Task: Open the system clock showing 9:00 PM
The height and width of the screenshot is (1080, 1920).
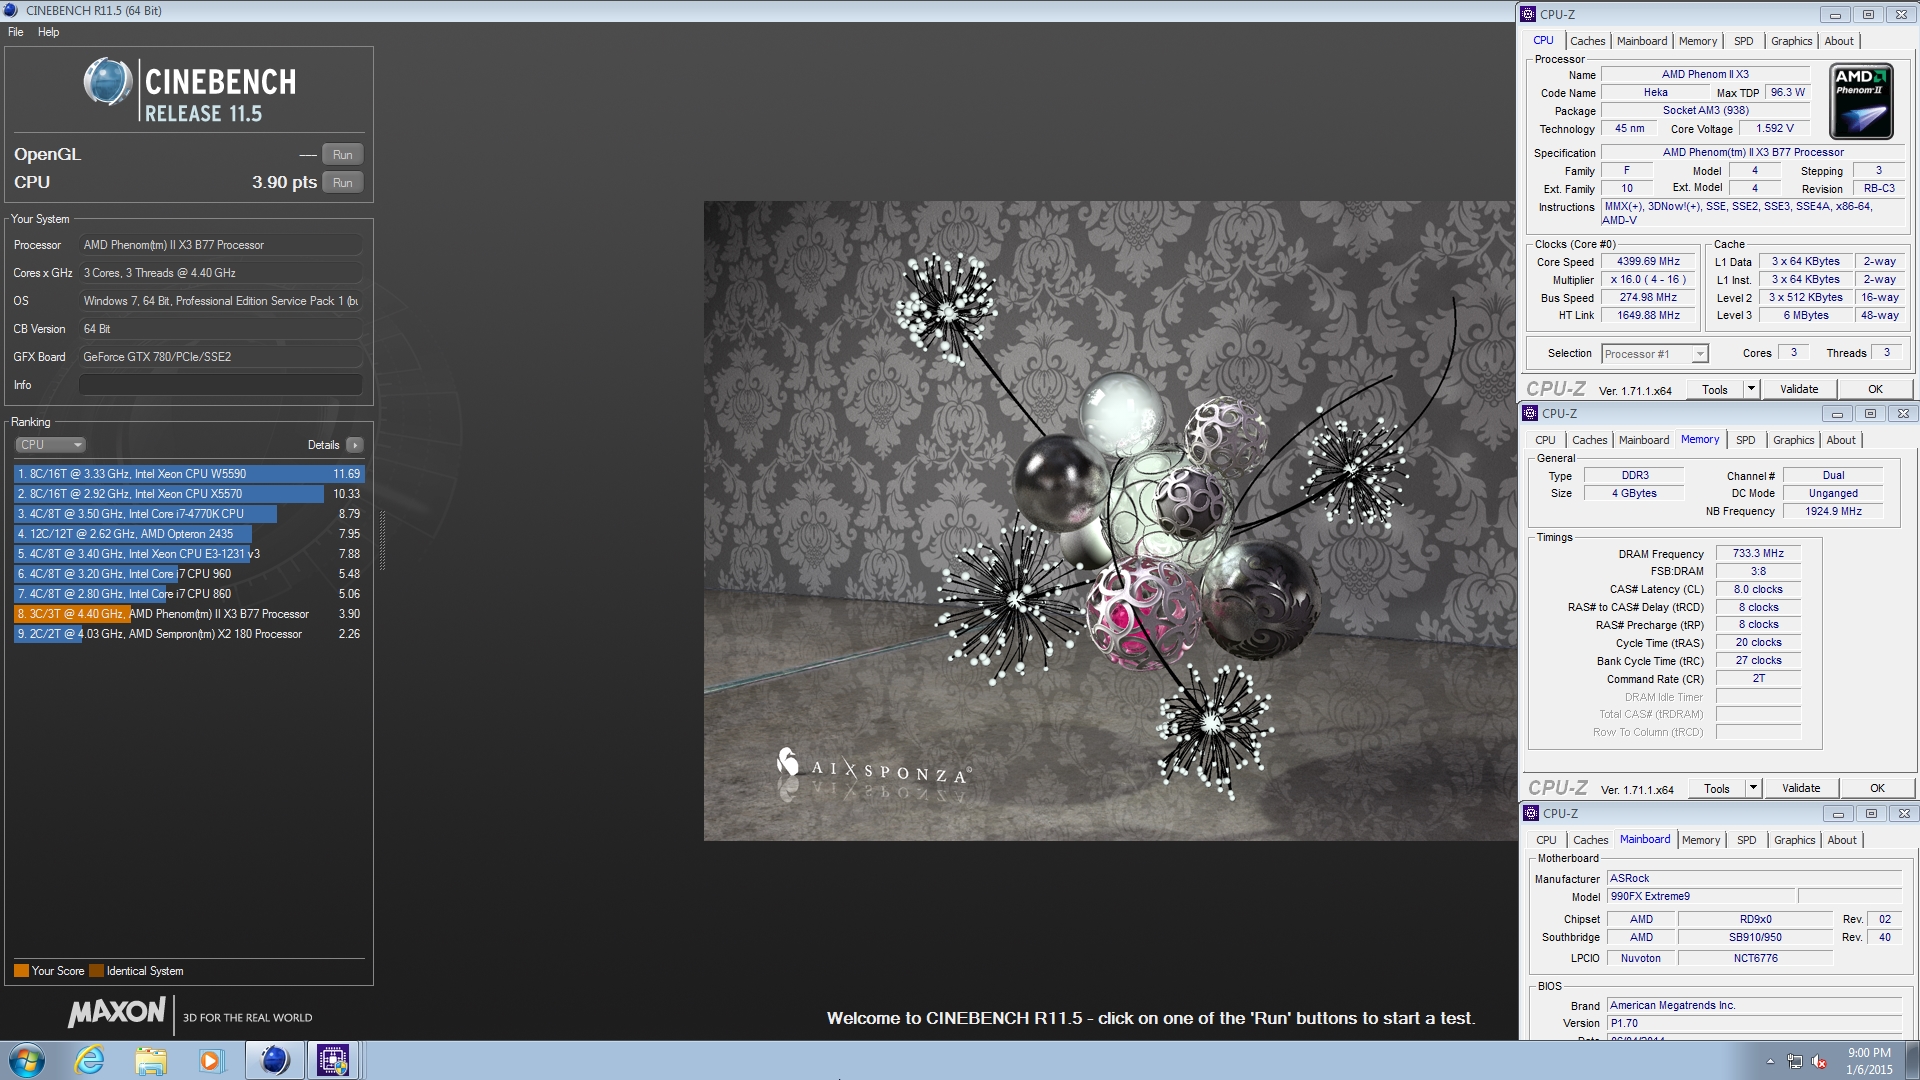Action: 1869,1061
